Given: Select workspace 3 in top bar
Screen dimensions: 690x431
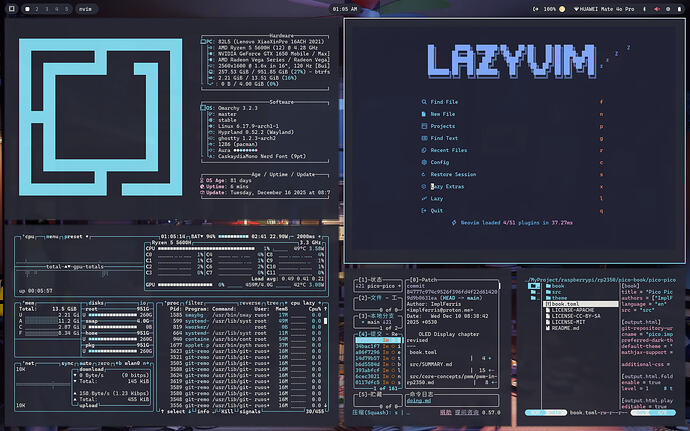Looking at the screenshot, I should 47,9.
